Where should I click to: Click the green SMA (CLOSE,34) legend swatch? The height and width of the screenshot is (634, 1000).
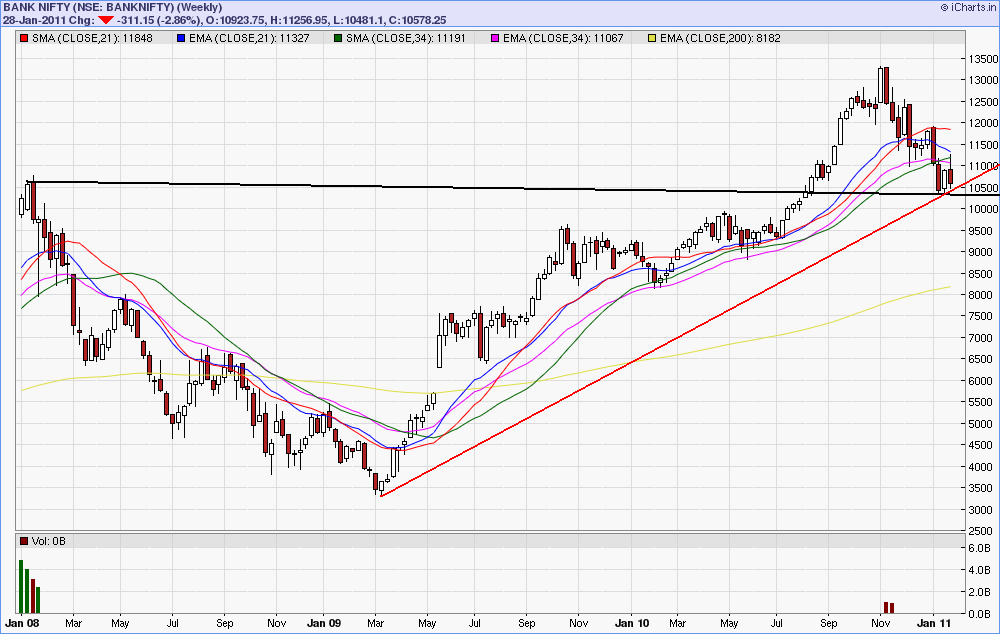tap(338, 38)
